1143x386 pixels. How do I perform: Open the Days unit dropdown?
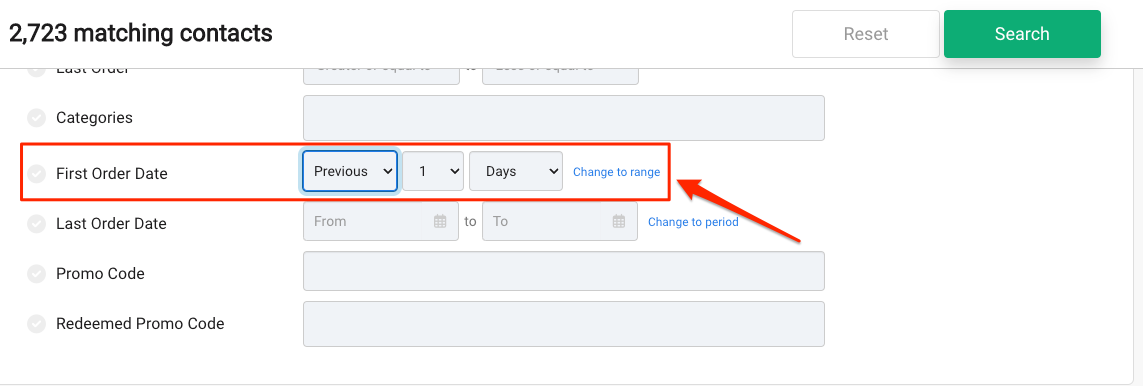[516, 171]
